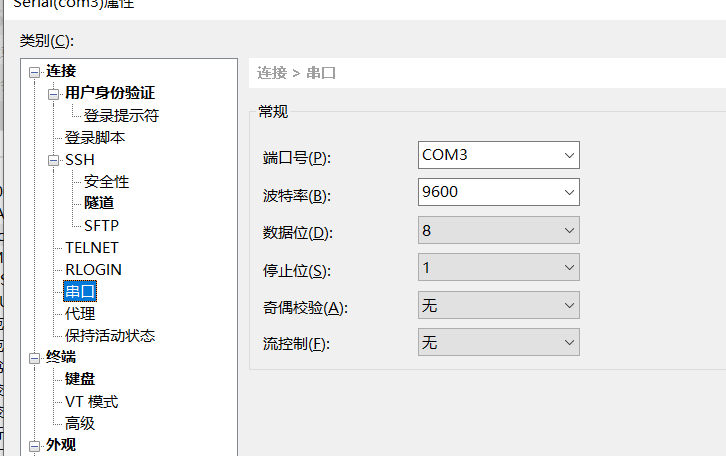Screen dimensions: 726x456
Task: Select 登录脚本 in the category tree
Action: click(95, 137)
